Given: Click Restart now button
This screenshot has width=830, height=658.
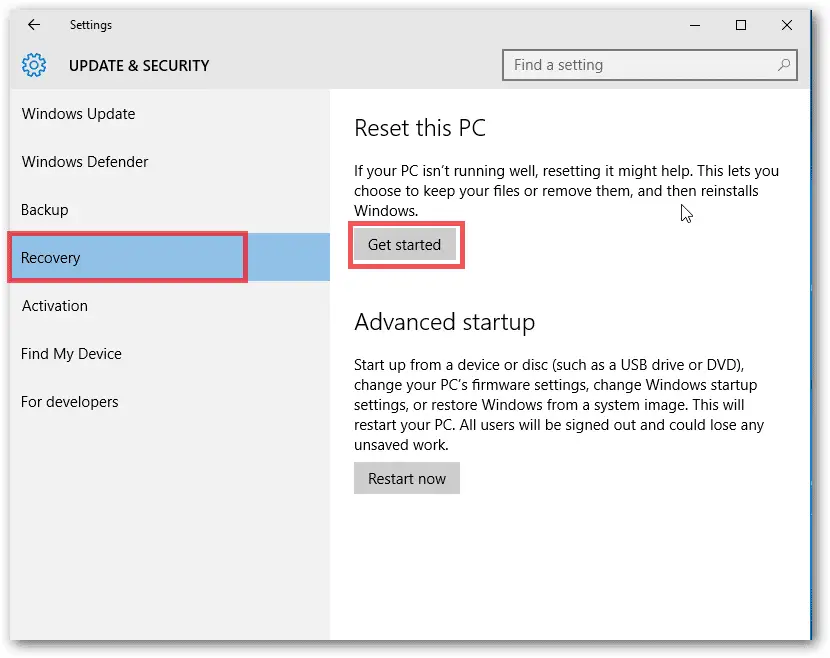Looking at the screenshot, I should [407, 478].
